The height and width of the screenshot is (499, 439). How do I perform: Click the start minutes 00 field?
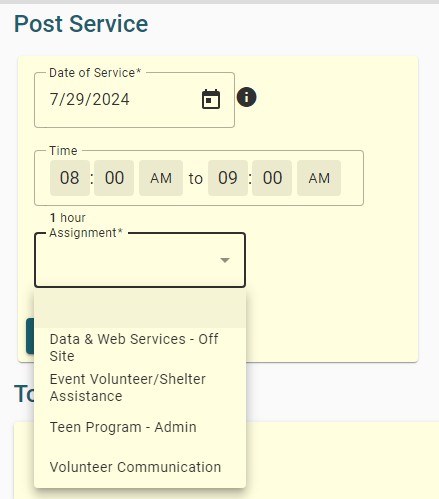114,178
